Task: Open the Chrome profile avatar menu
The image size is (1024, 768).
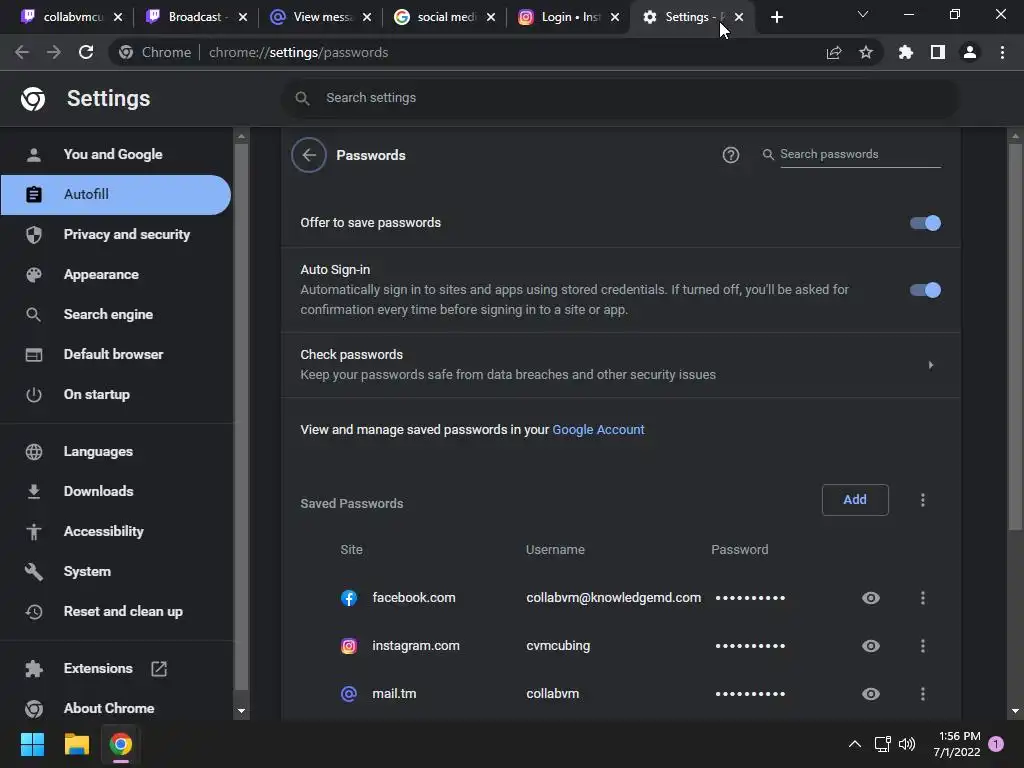Action: click(970, 52)
